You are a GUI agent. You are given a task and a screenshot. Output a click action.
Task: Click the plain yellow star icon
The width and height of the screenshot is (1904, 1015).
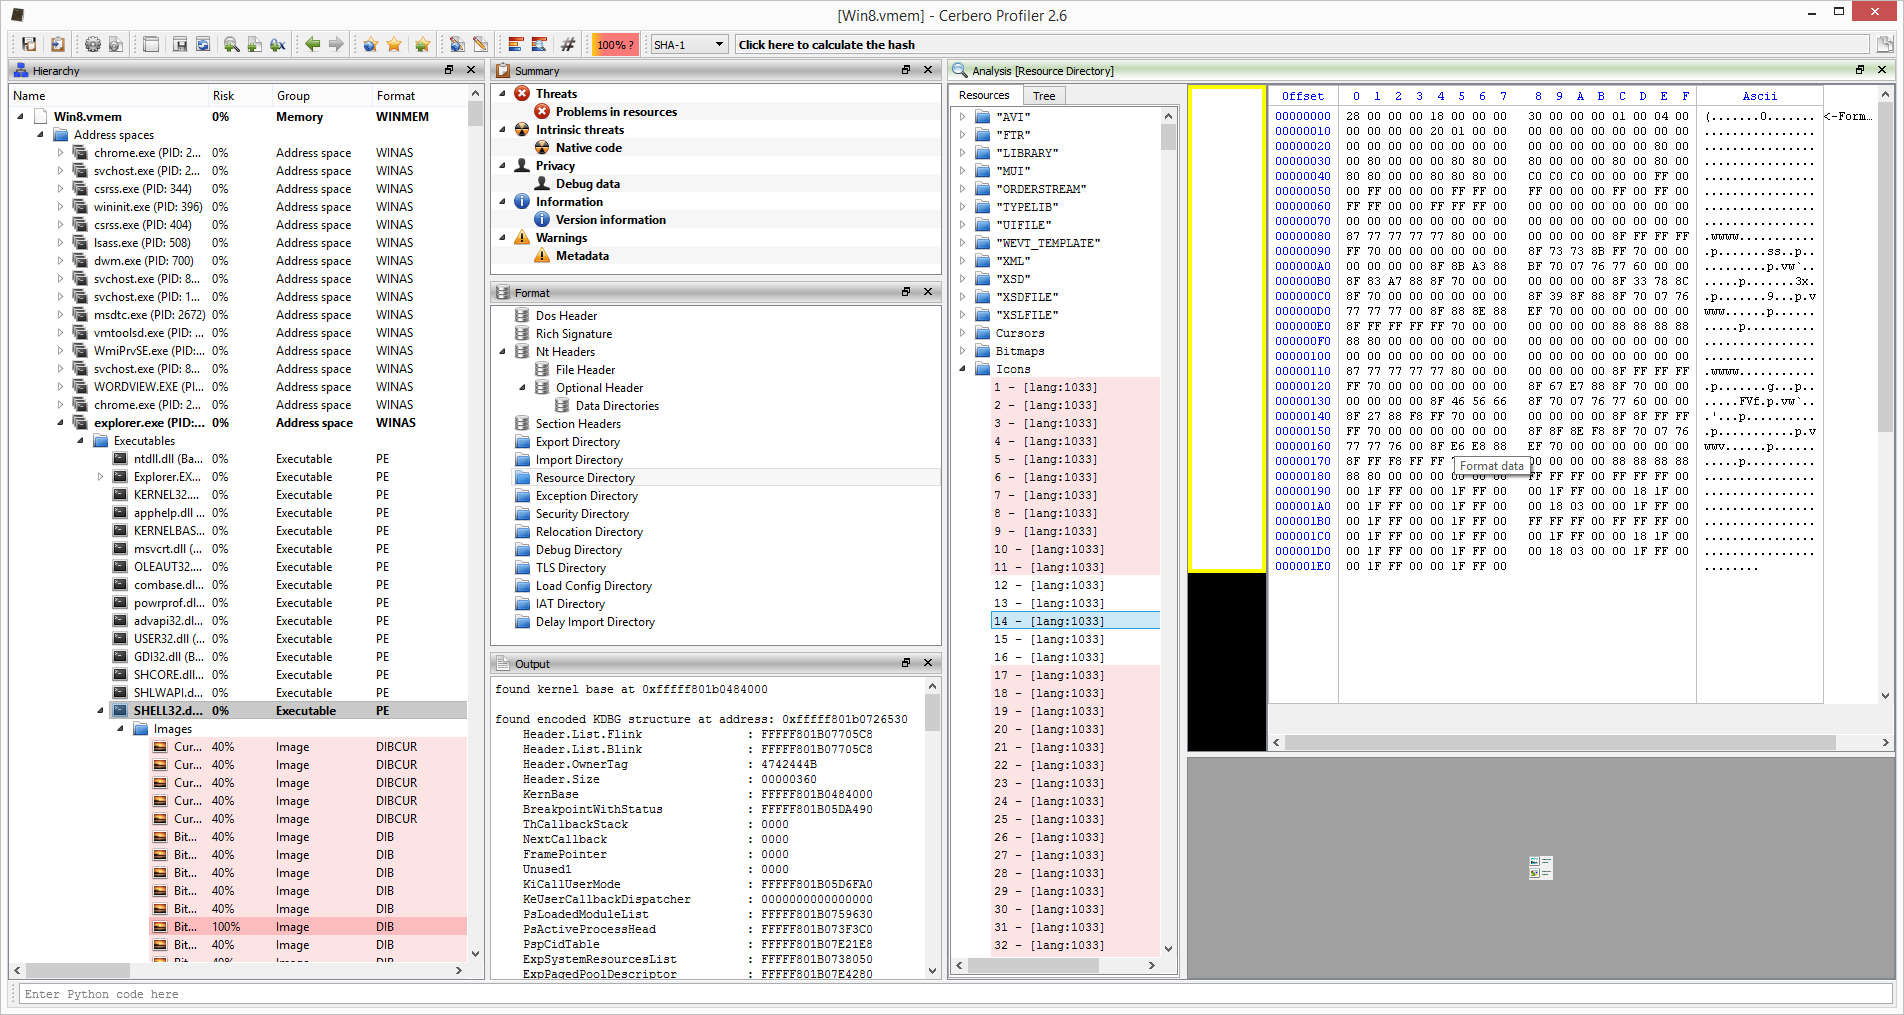pos(394,44)
